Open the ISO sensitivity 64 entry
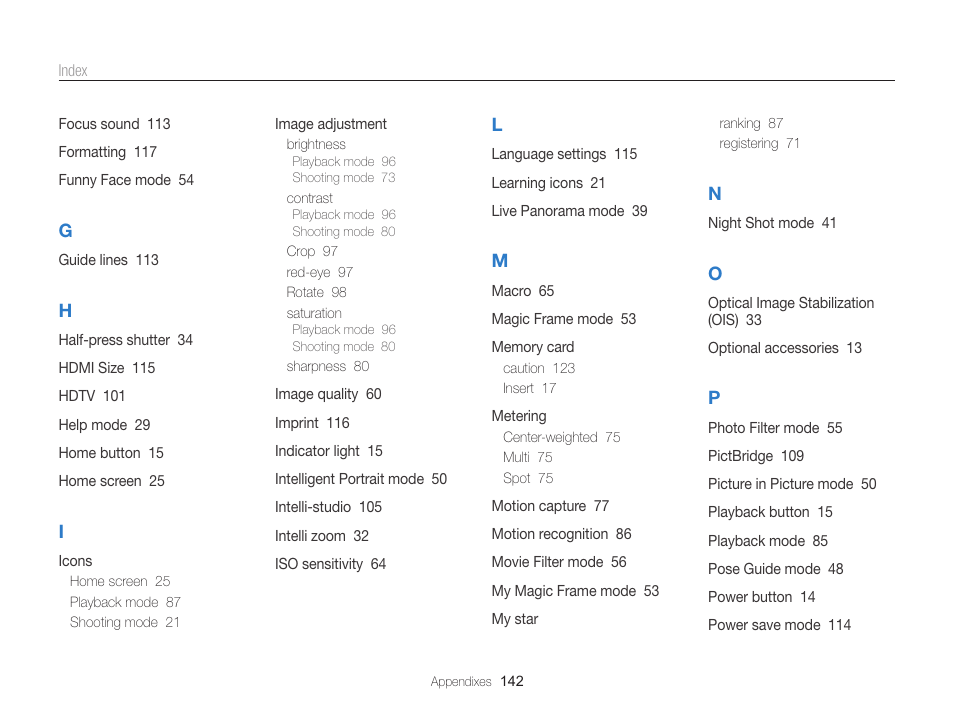This screenshot has height=720, width=954. coord(330,564)
